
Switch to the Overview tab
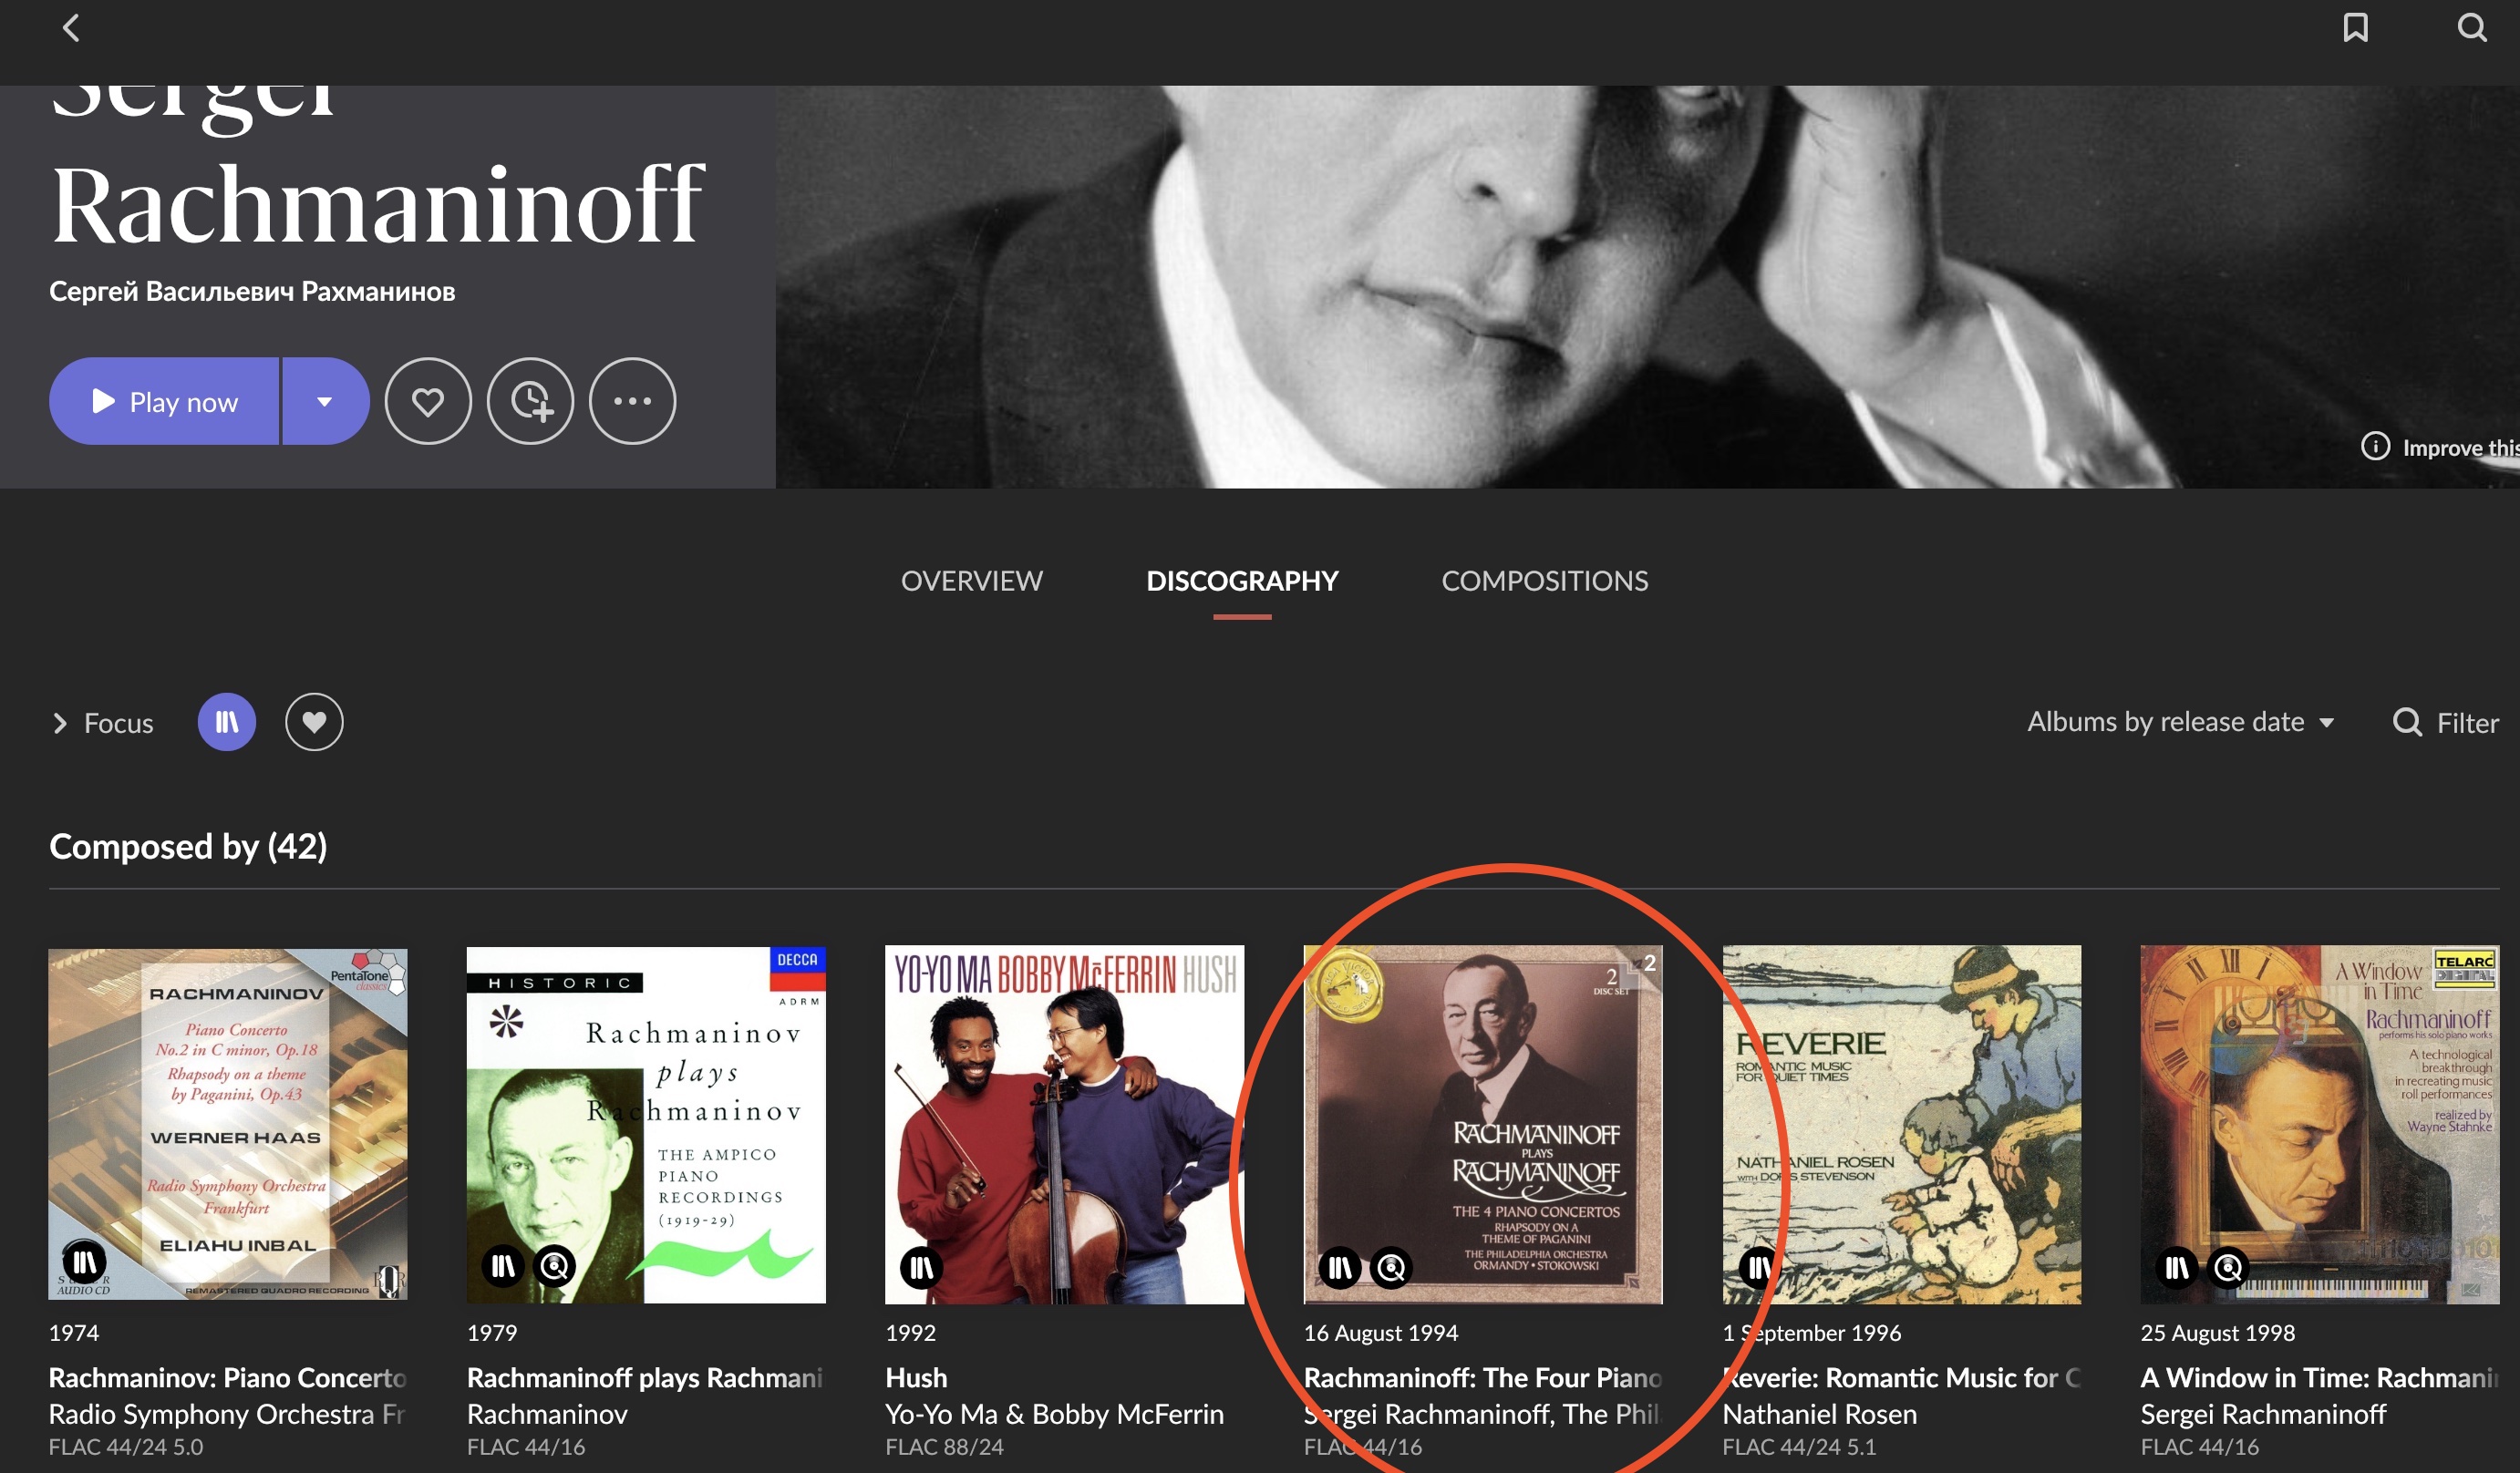click(971, 581)
